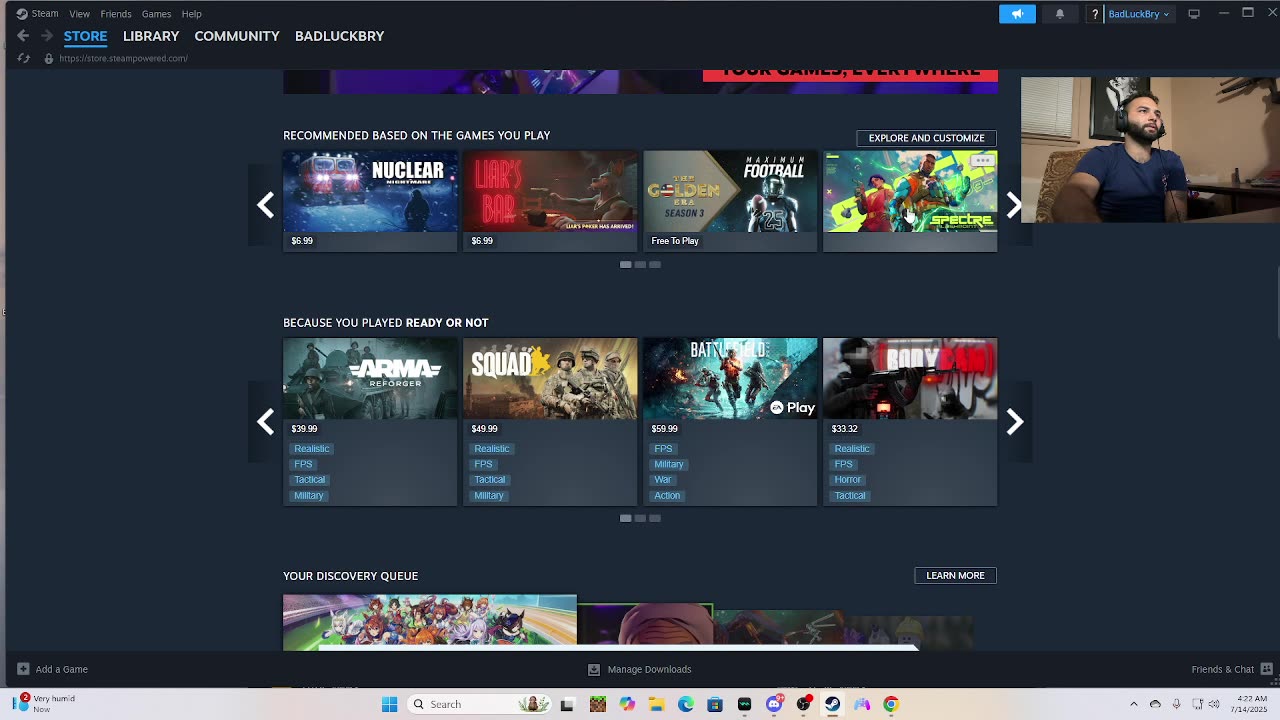This screenshot has height=720, width=1280.
Task: Switch to Big Picture mode icon
Action: tap(1194, 14)
